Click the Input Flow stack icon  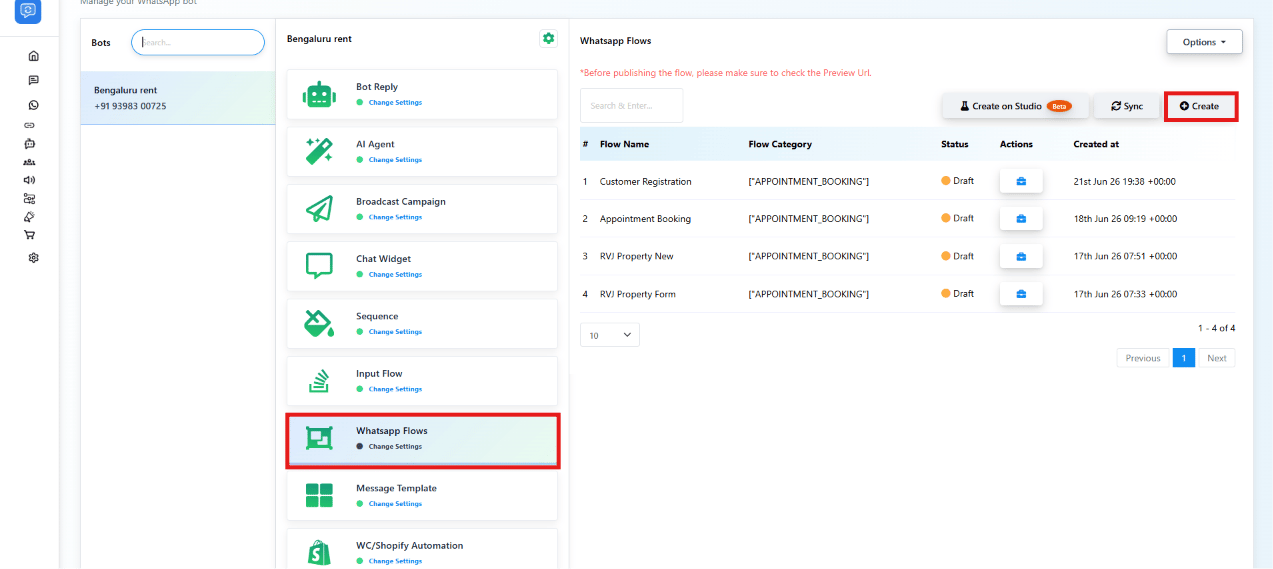click(x=319, y=380)
